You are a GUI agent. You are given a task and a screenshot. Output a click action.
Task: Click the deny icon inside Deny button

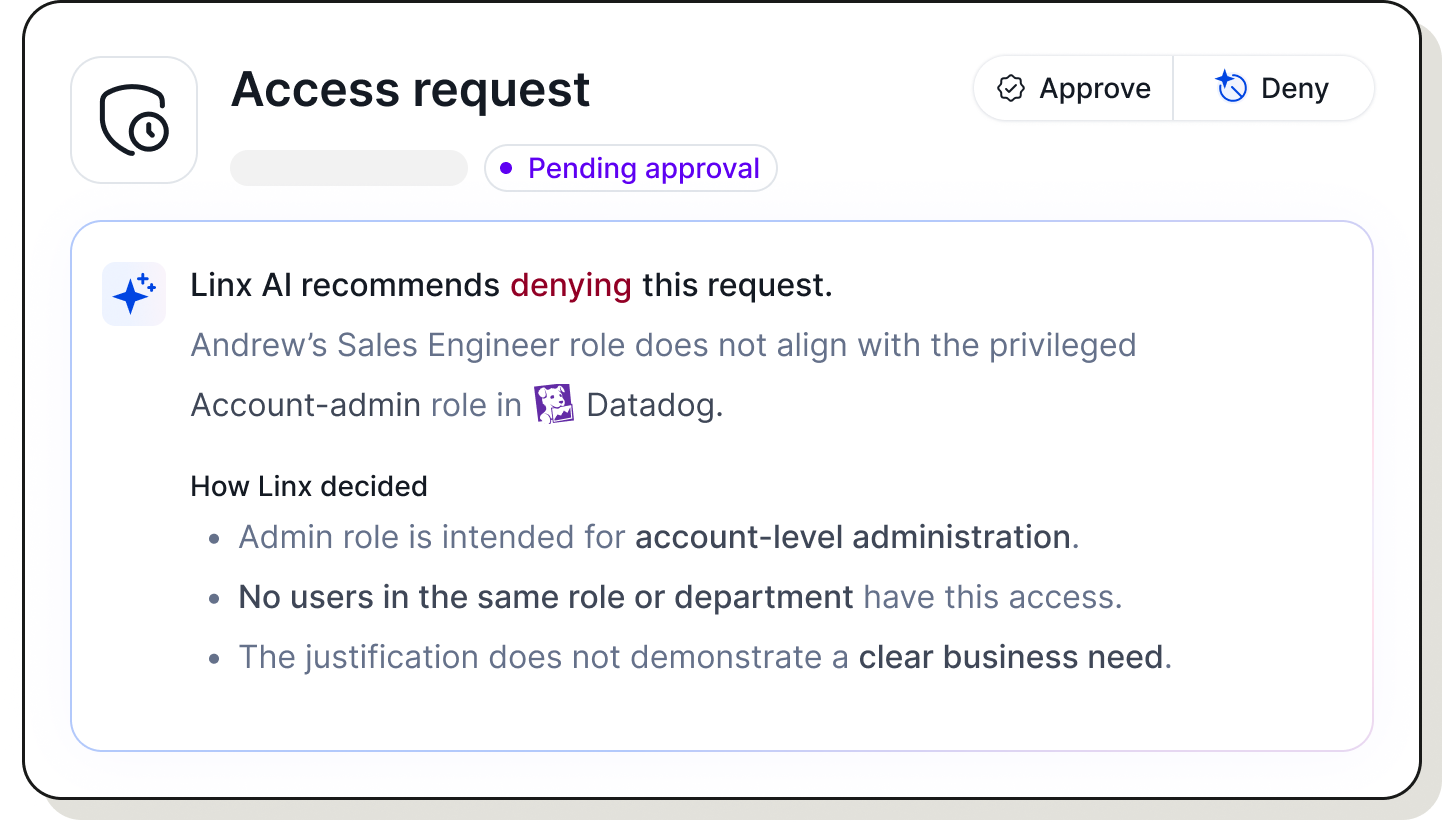click(1230, 88)
